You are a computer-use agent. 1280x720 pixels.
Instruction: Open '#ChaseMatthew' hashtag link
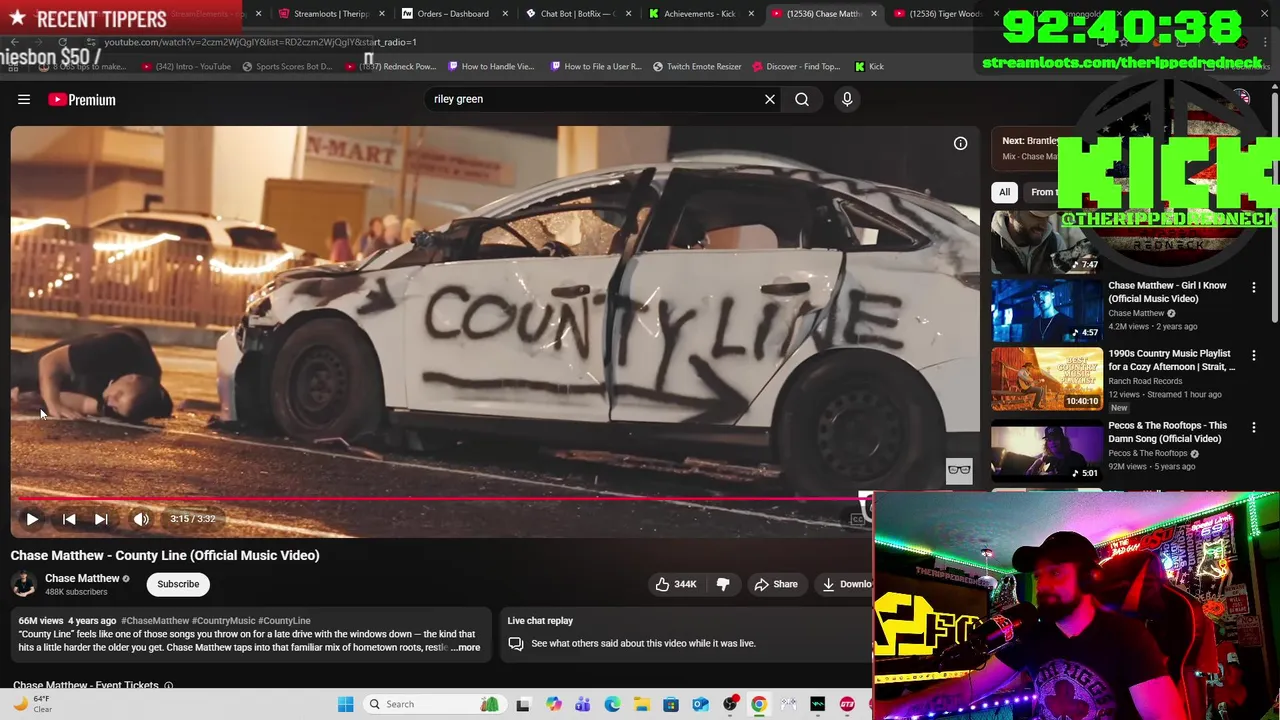(155, 621)
